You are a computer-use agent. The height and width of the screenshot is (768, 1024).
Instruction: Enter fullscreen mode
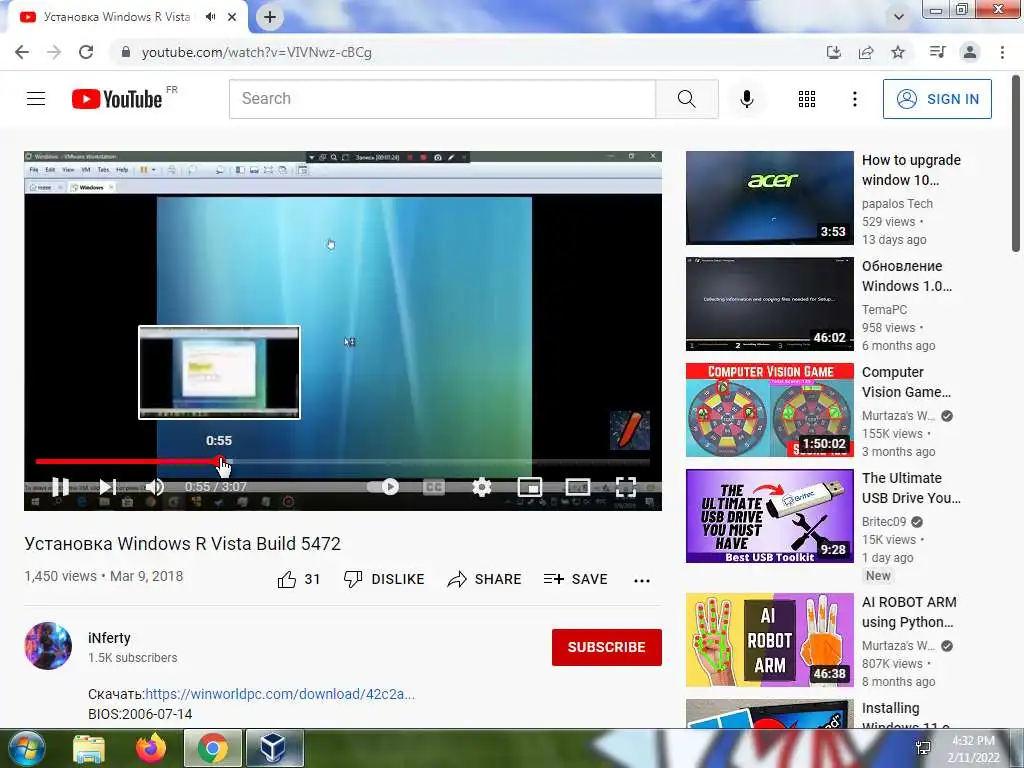[626, 487]
